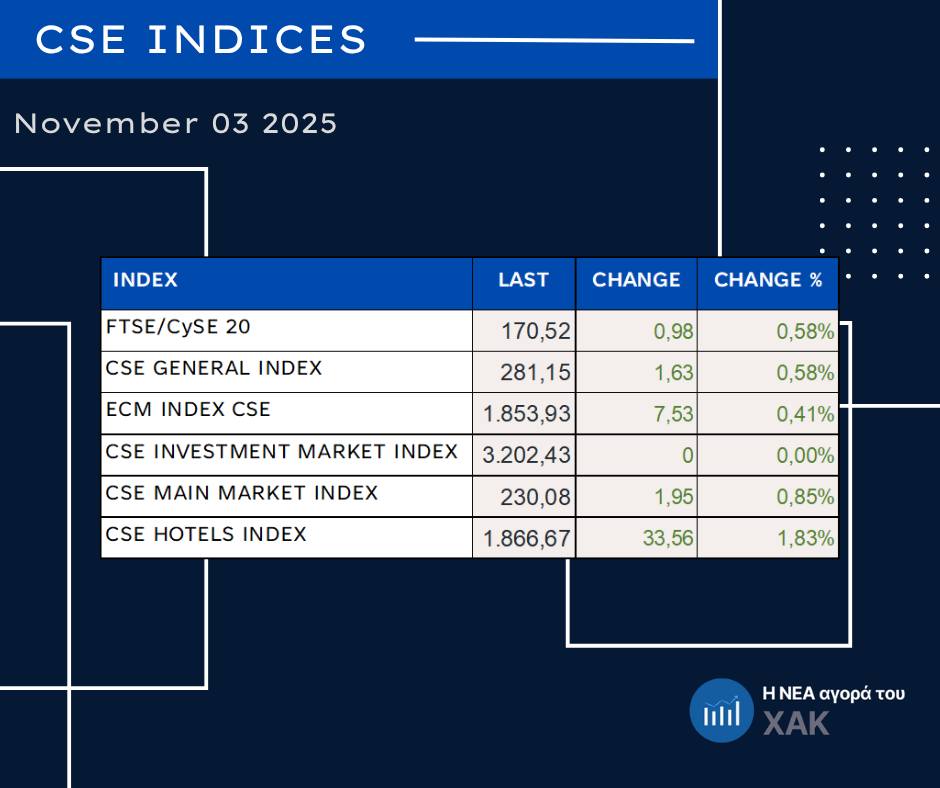Click the CHANGE % column header
Screen dimensions: 940x788
(x=767, y=281)
